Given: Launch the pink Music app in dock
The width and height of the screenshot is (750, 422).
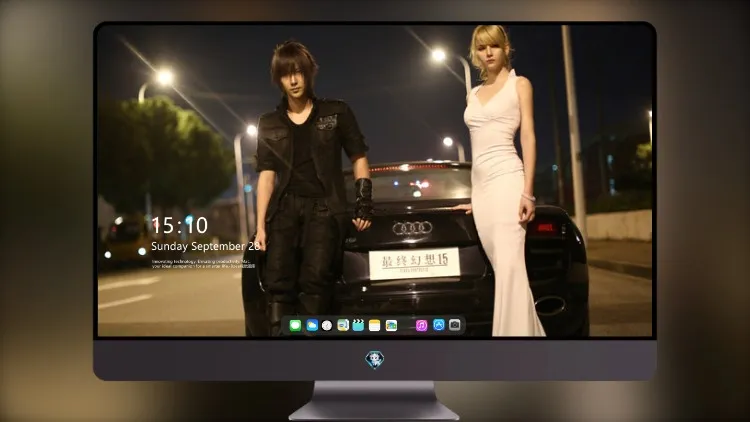Looking at the screenshot, I should 421,326.
